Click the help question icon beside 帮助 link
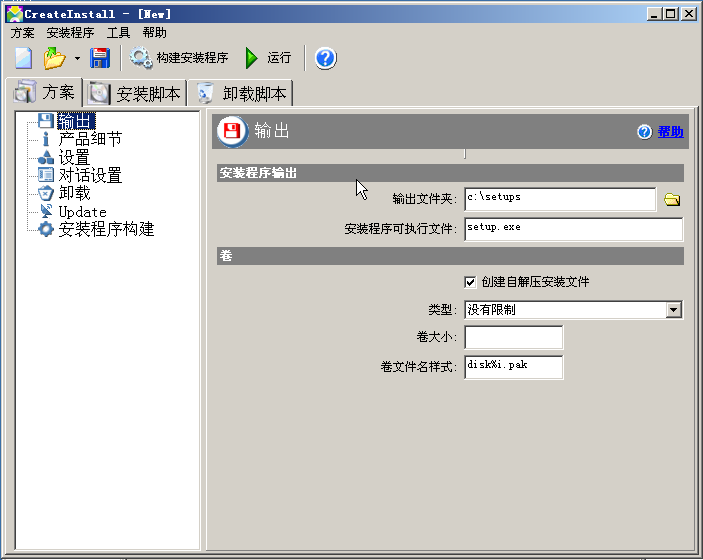The height and width of the screenshot is (560, 703). coord(645,132)
